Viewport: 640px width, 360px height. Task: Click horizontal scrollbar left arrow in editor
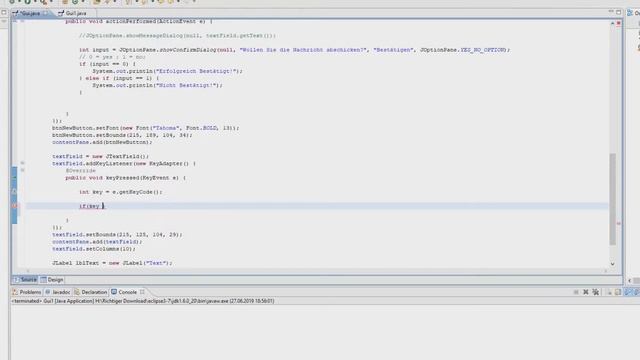(28, 271)
